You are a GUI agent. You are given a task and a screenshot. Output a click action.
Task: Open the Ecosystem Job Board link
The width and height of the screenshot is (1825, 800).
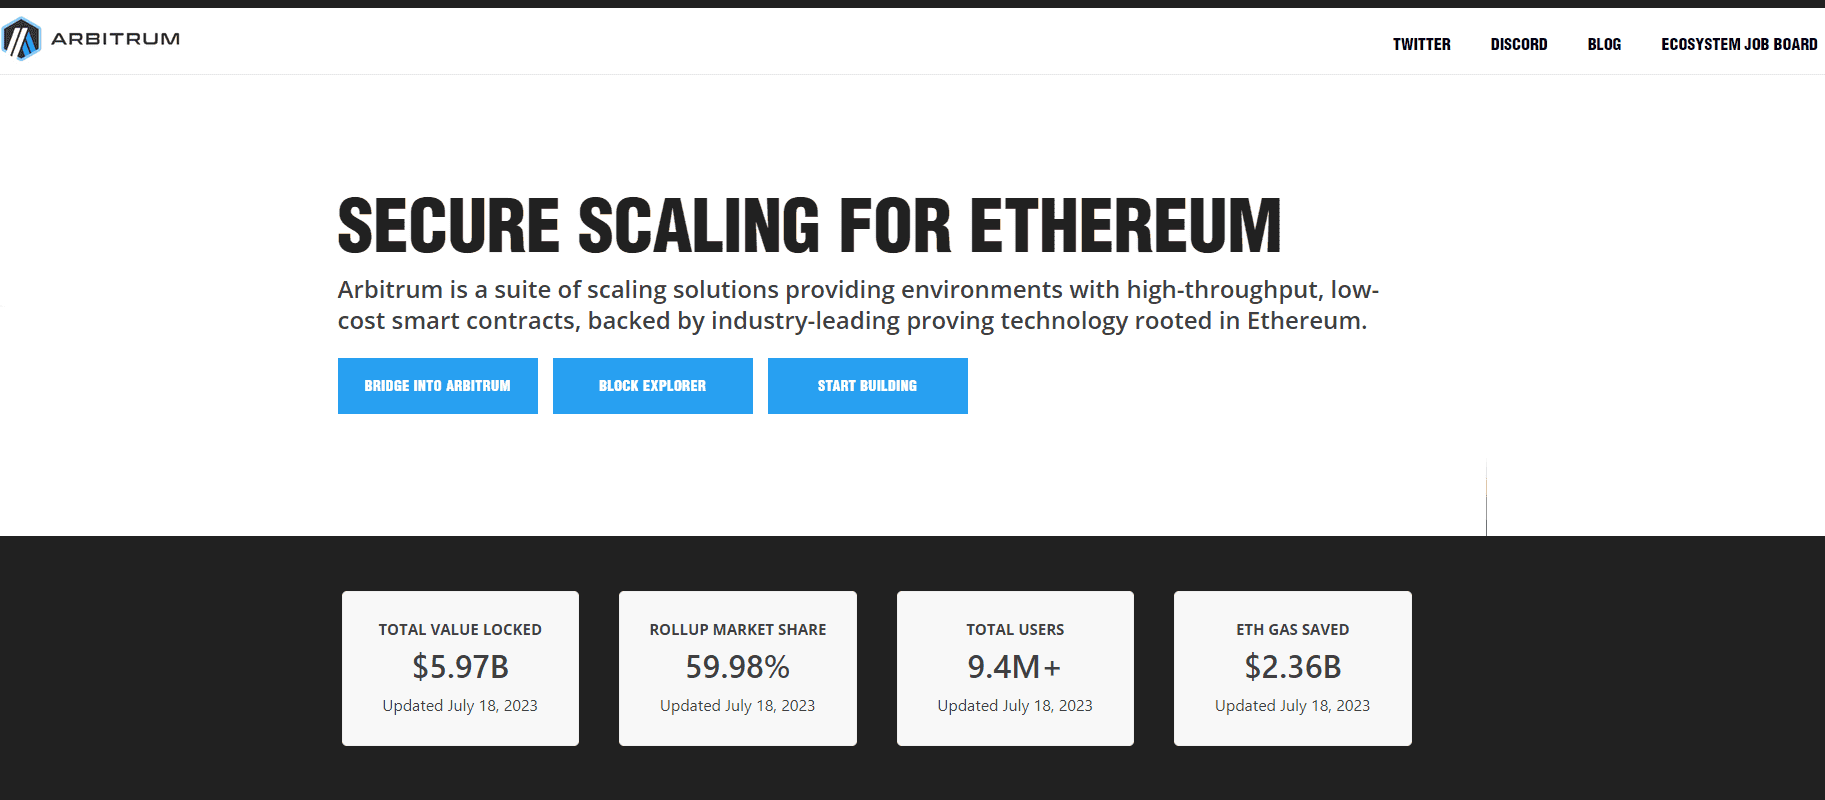click(x=1739, y=44)
